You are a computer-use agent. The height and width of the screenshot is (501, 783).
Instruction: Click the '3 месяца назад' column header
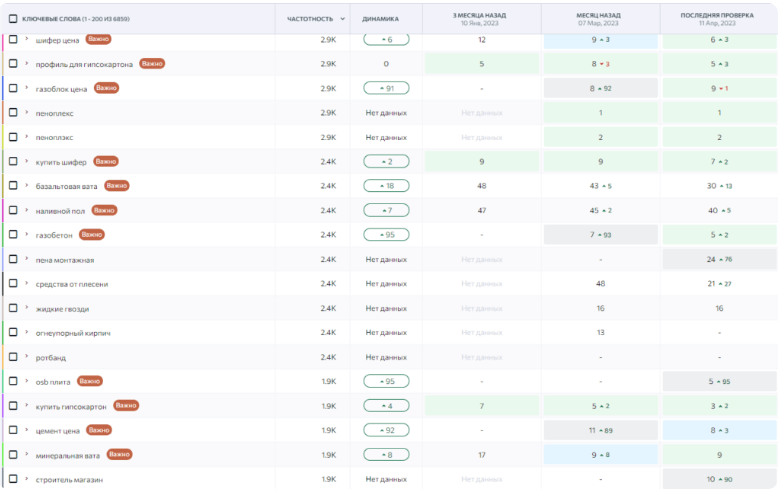479,19
